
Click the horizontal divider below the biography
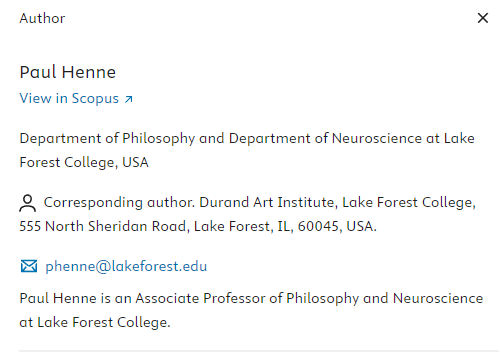pos(259,351)
